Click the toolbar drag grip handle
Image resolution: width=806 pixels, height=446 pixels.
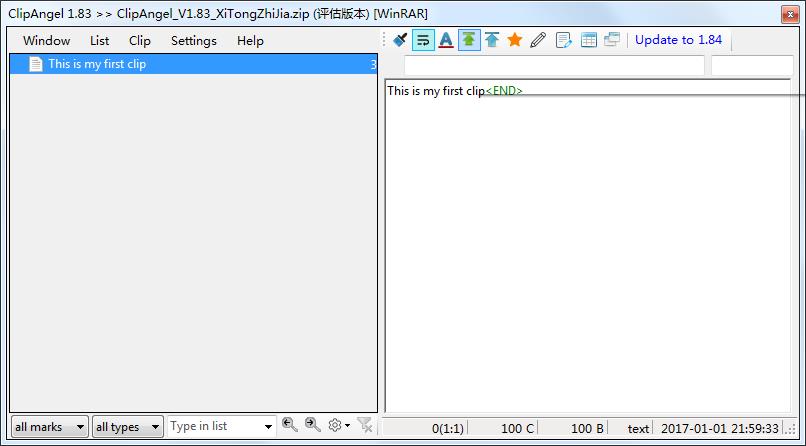click(x=384, y=40)
